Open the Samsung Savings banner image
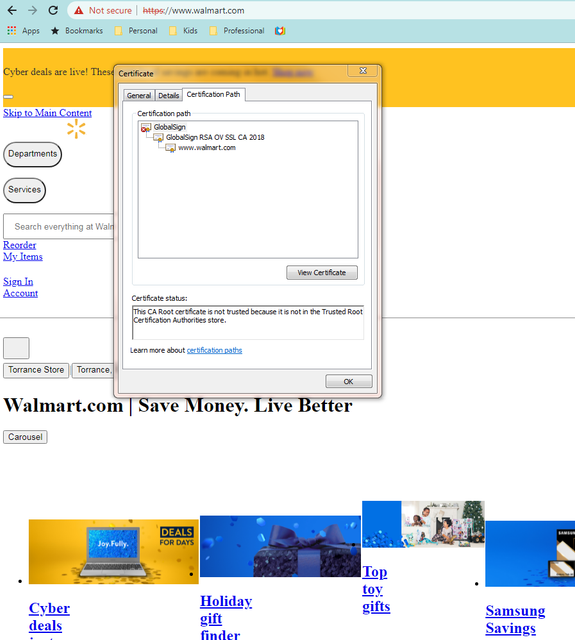 pos(530,554)
